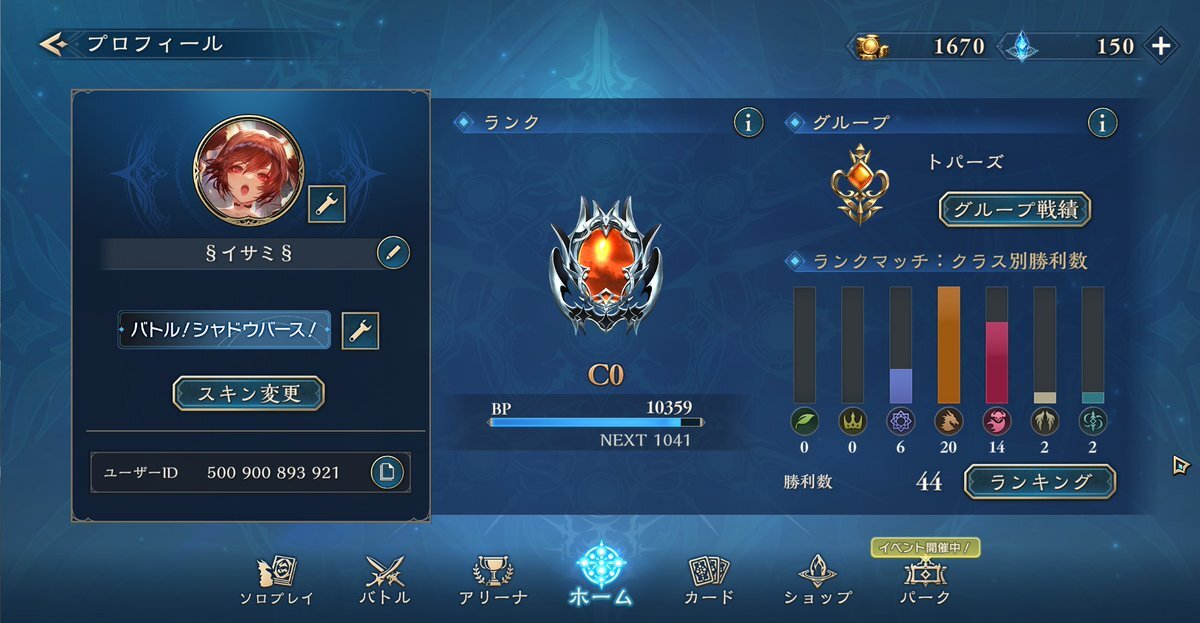Click the スキン変更 button

pos(249,393)
